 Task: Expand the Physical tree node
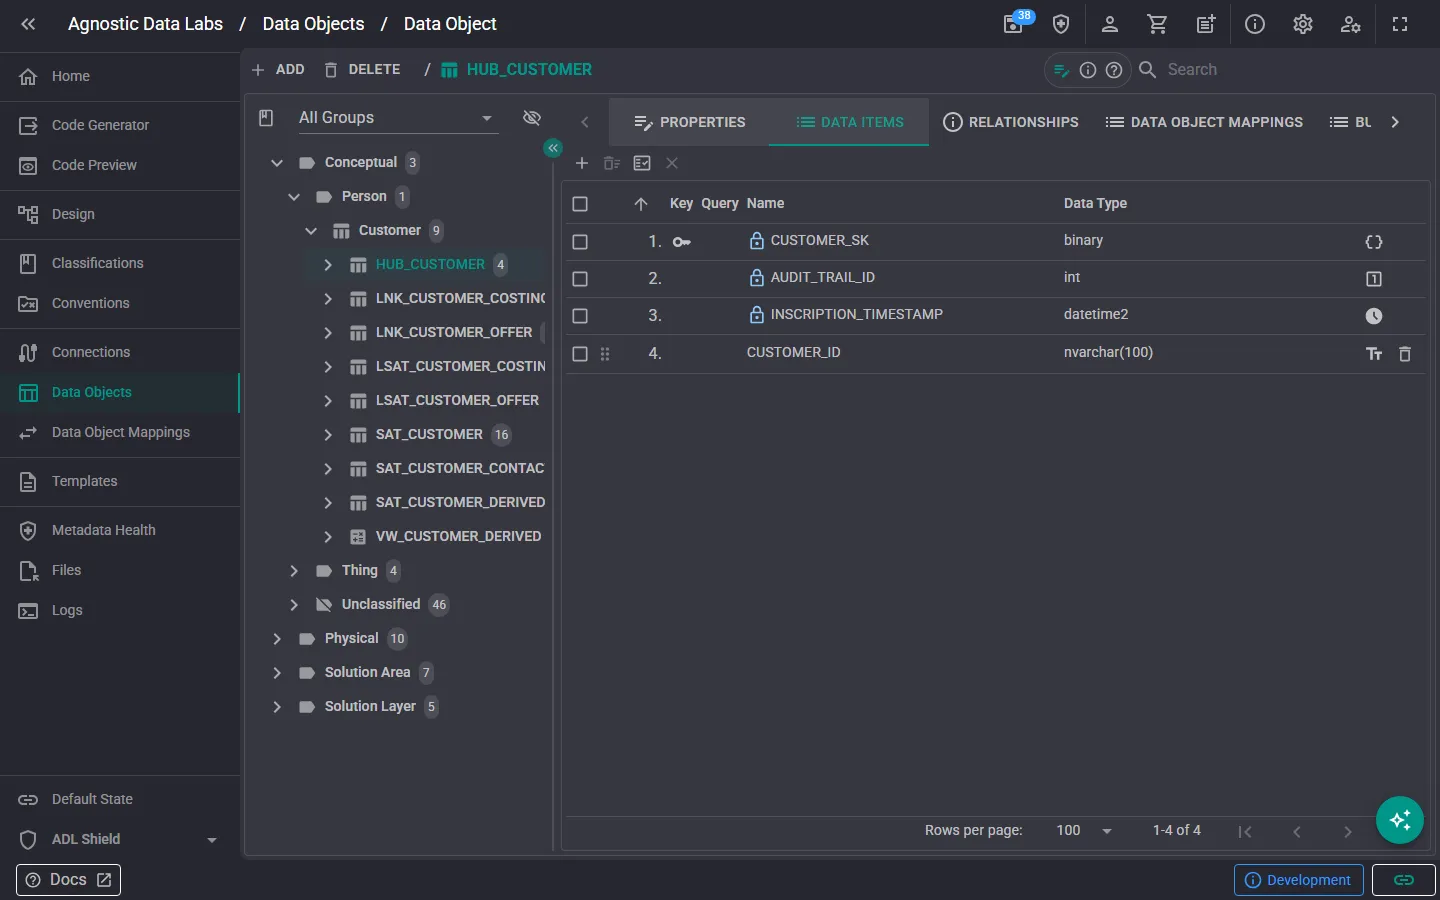pyautogui.click(x=277, y=639)
